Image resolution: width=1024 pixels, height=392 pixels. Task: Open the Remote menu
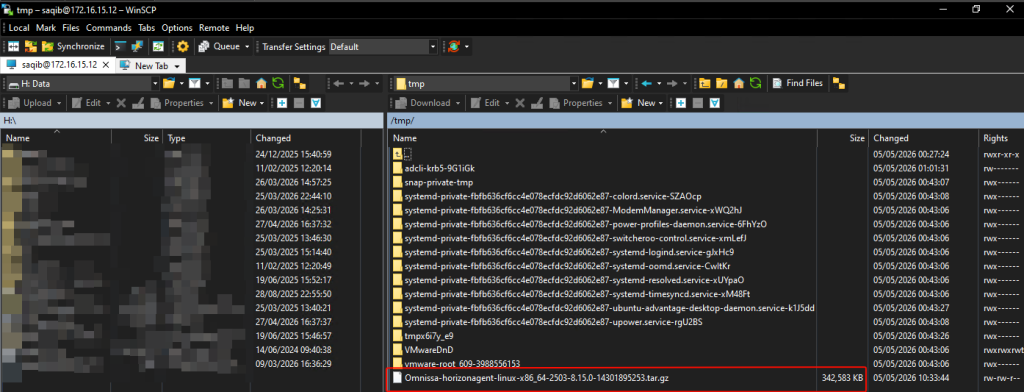click(x=214, y=28)
